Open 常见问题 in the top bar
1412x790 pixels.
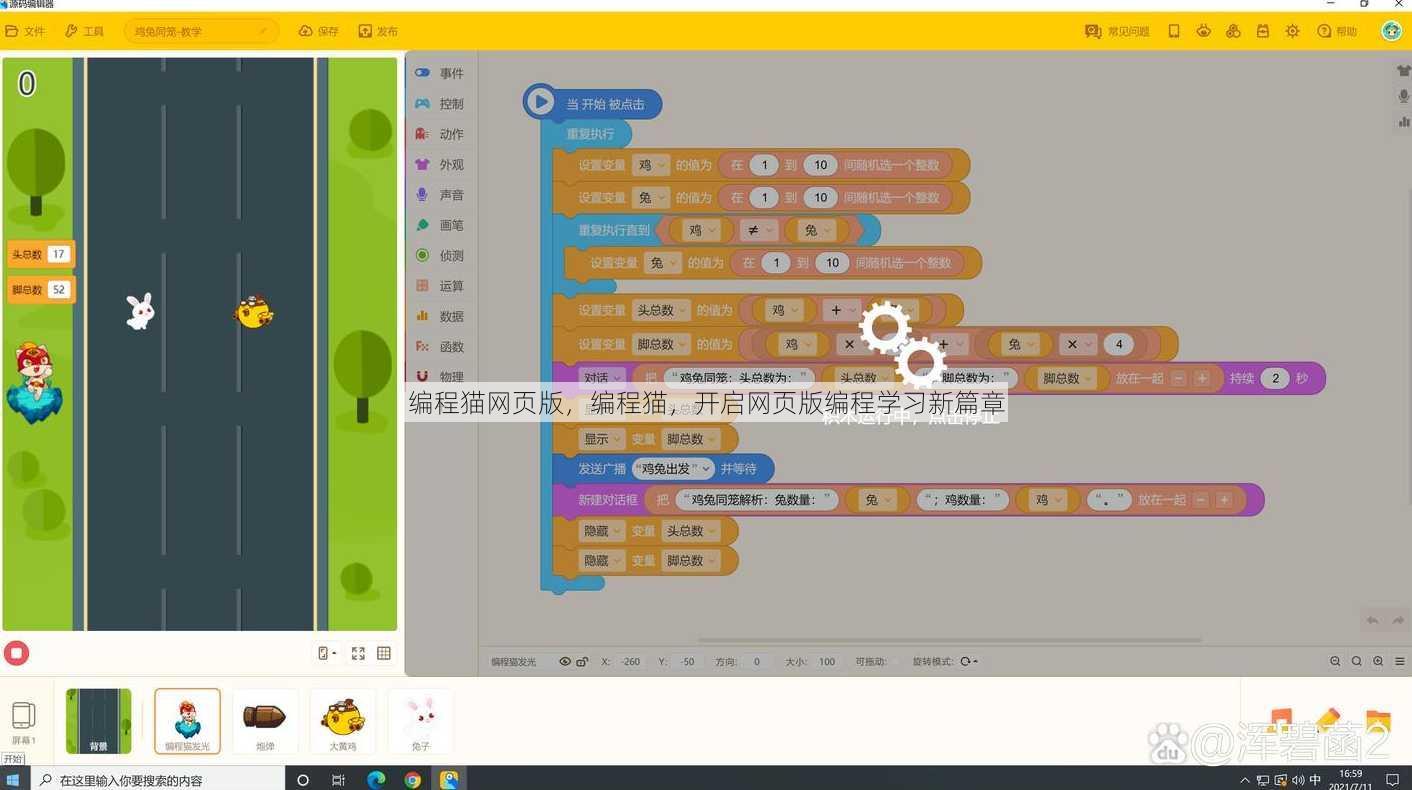1117,31
